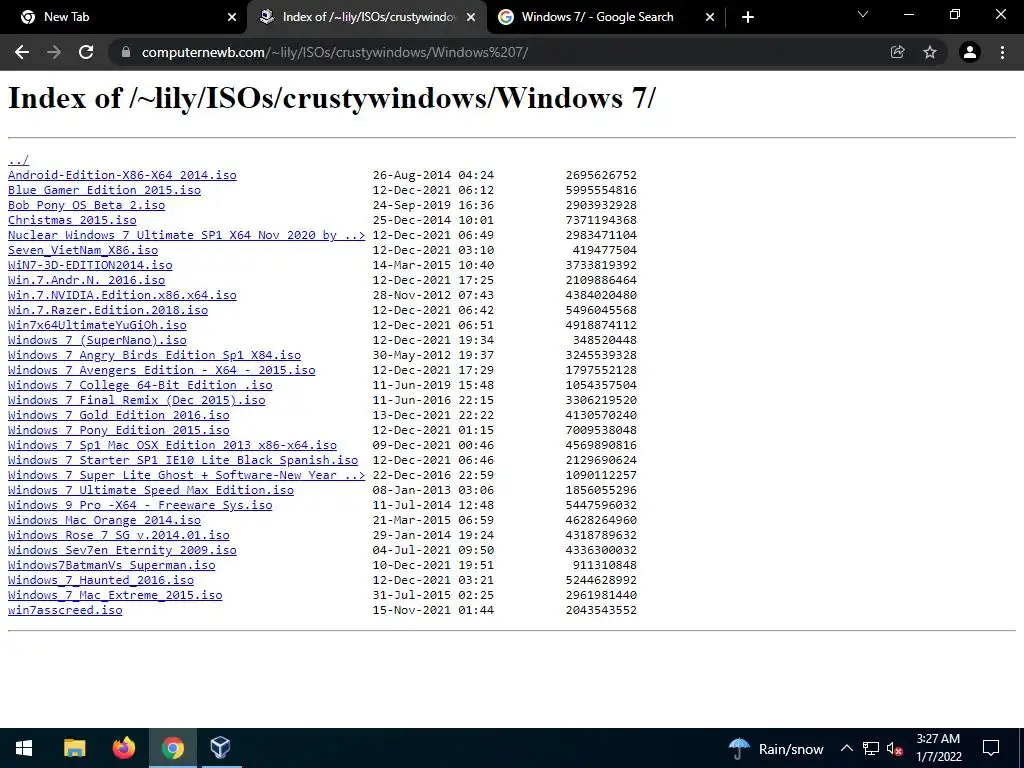Viewport: 1024px width, 768px height.
Task: Open Win.7.Andr.N._2016.iso link
Action: pos(86,280)
